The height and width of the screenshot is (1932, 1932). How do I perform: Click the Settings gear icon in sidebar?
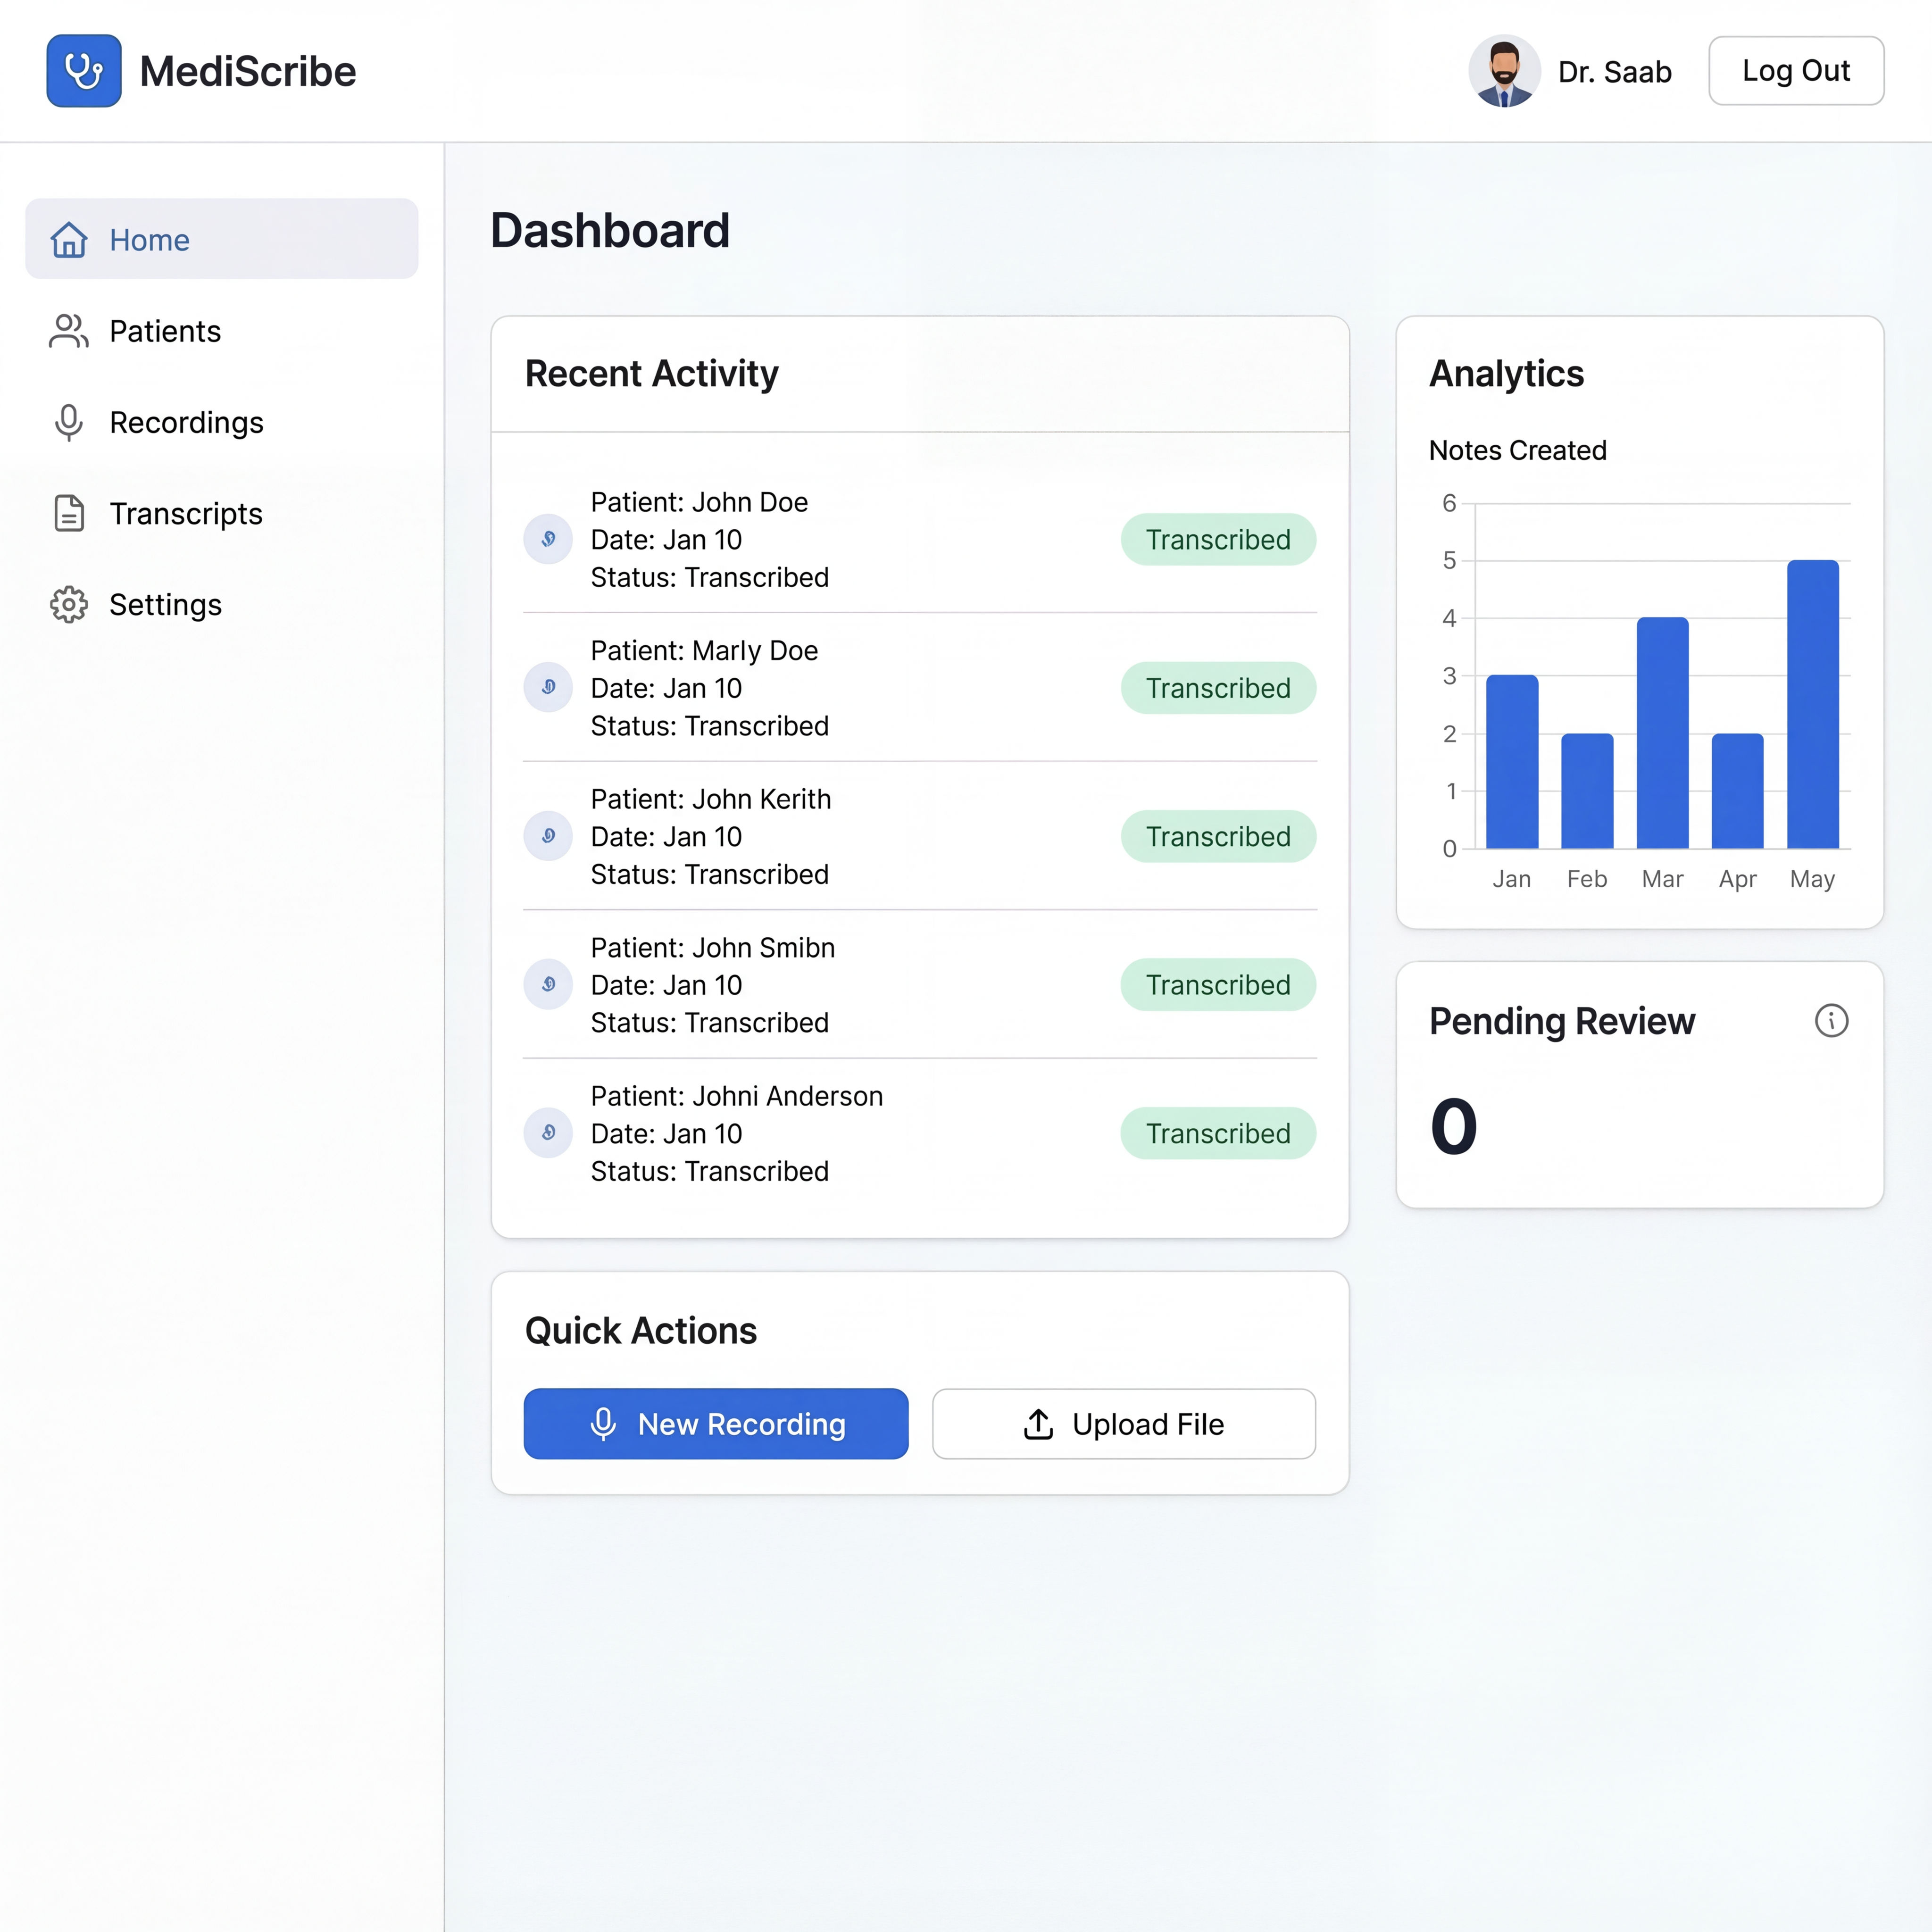69,604
